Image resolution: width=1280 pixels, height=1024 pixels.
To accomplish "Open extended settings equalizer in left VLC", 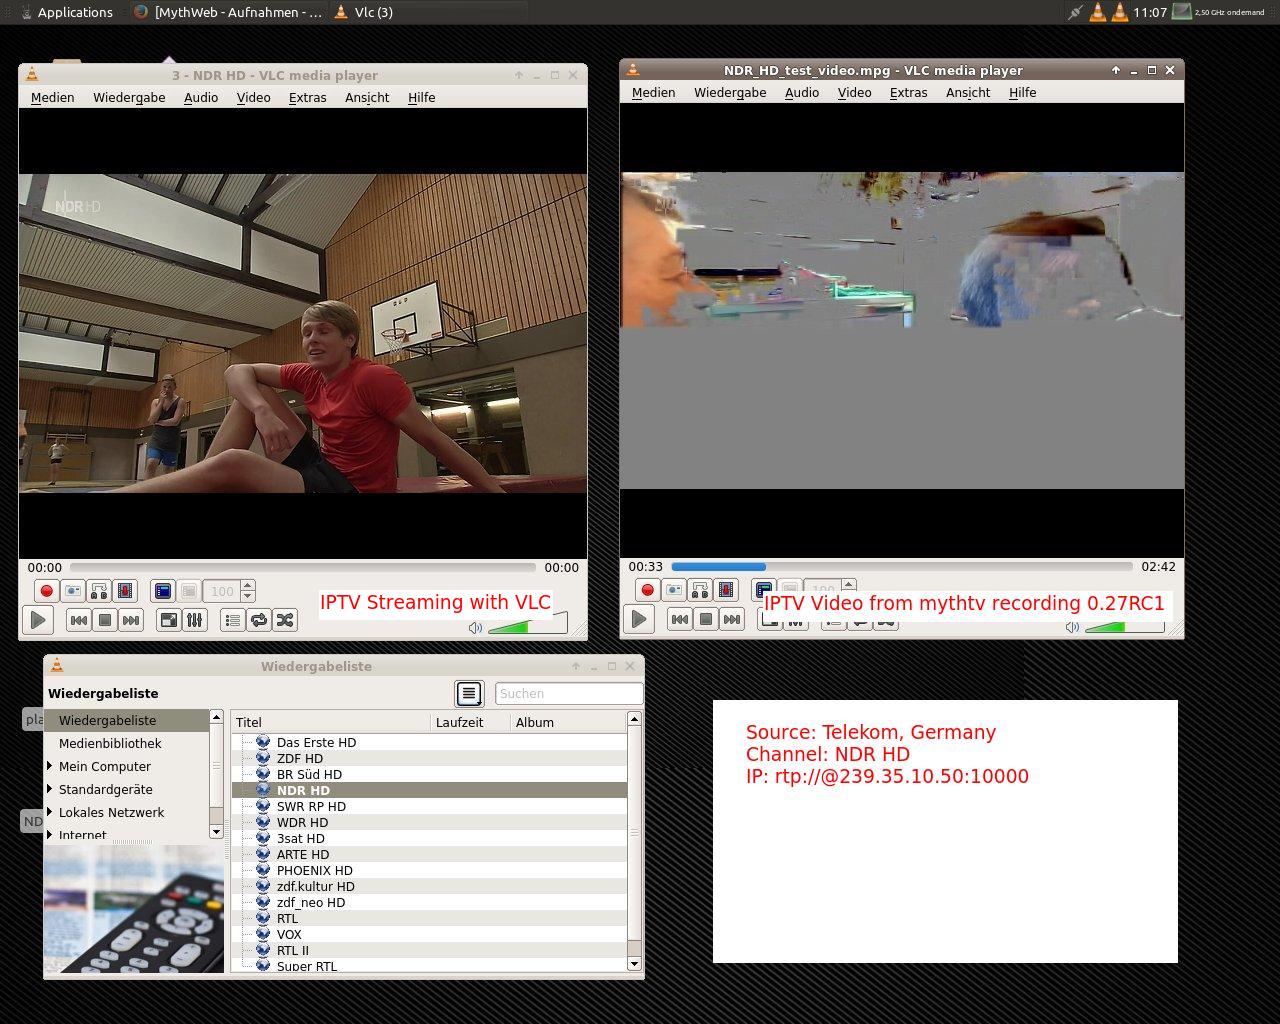I will (x=195, y=620).
